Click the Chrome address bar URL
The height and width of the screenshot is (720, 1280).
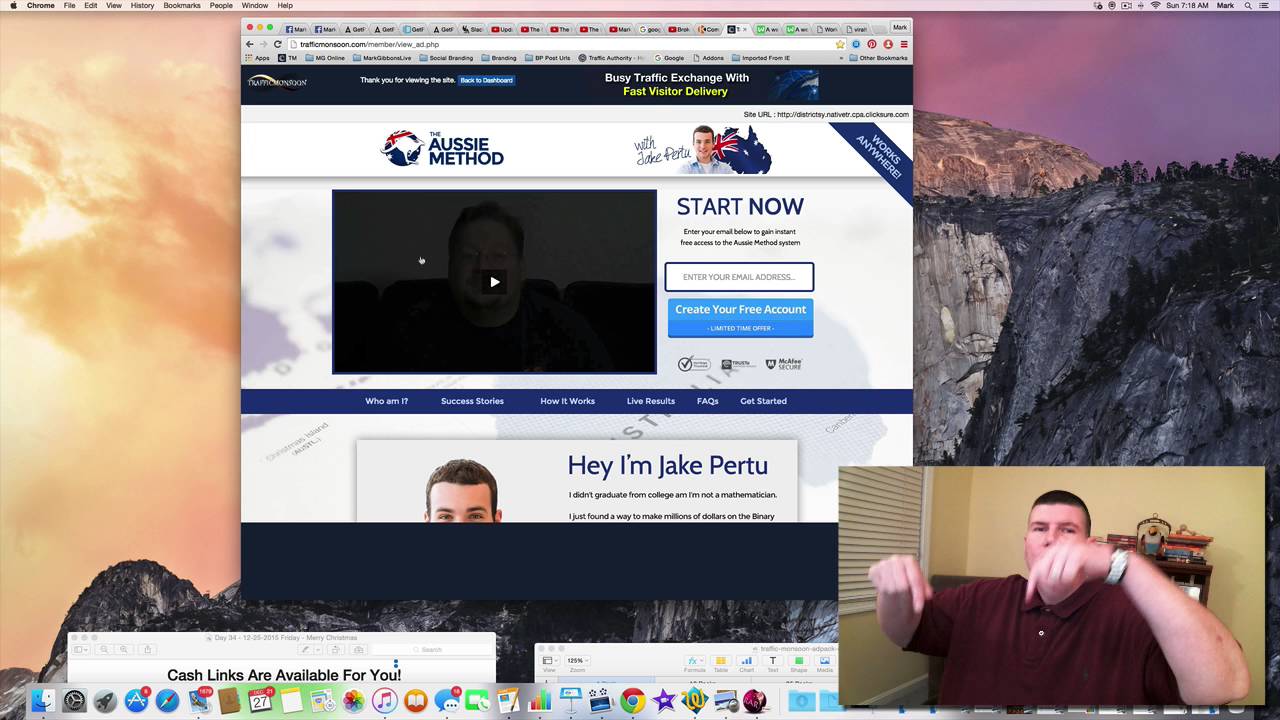click(x=369, y=44)
